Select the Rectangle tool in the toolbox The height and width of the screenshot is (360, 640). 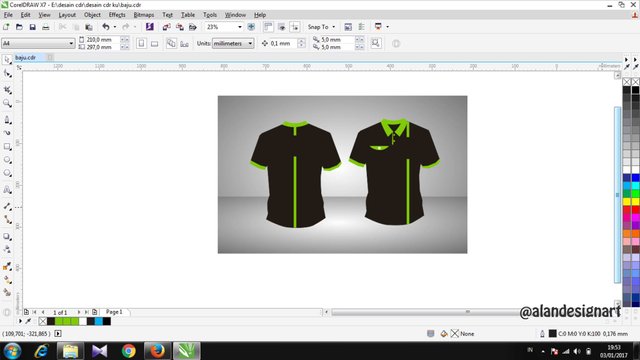point(7,147)
